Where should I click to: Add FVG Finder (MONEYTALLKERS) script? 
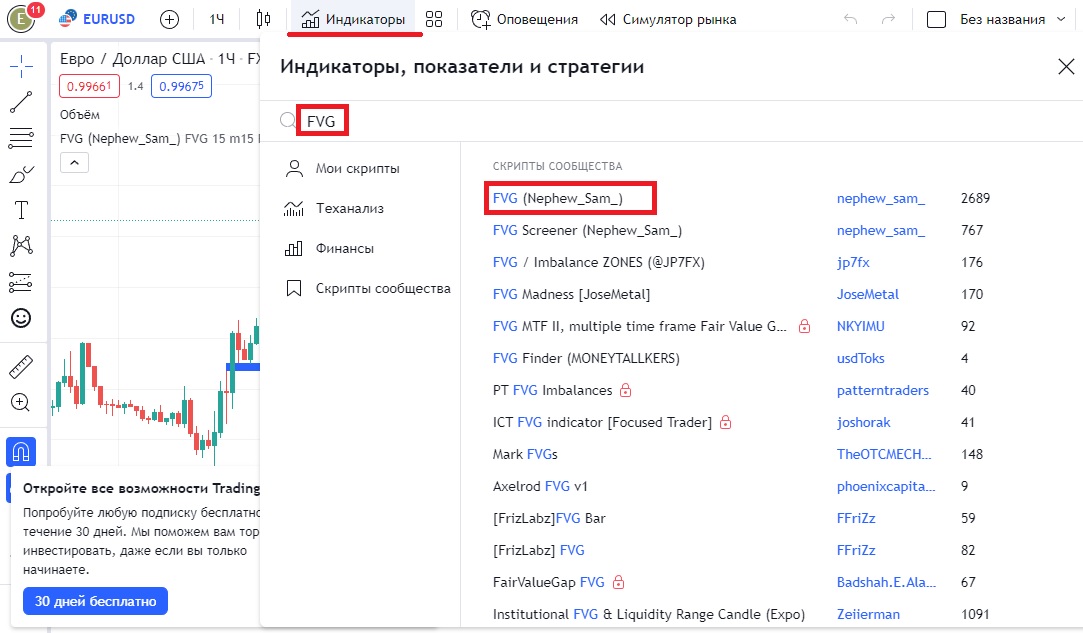586,358
